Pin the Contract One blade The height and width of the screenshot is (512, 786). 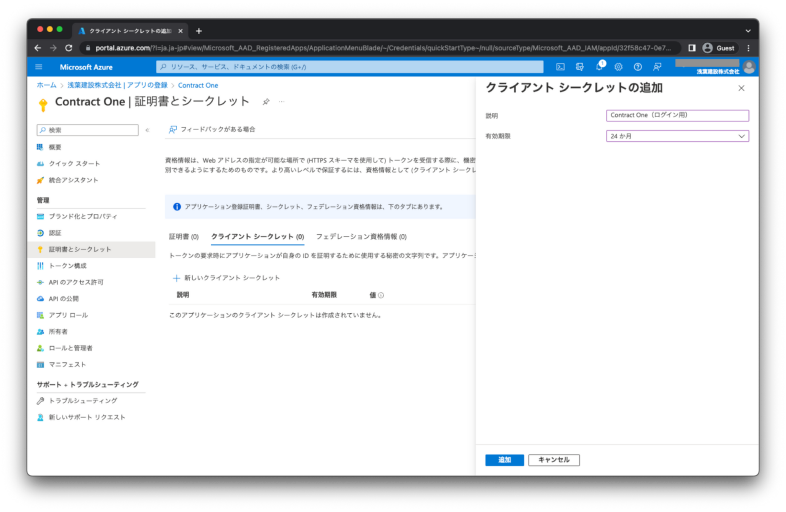coord(266,102)
